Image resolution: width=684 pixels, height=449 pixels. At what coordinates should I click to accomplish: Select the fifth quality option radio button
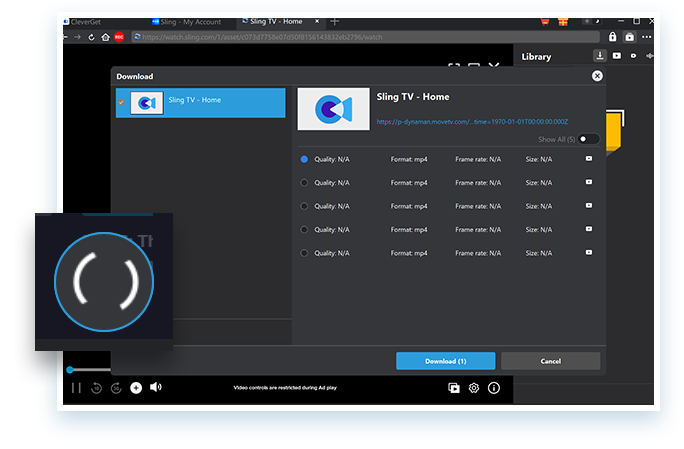304,253
